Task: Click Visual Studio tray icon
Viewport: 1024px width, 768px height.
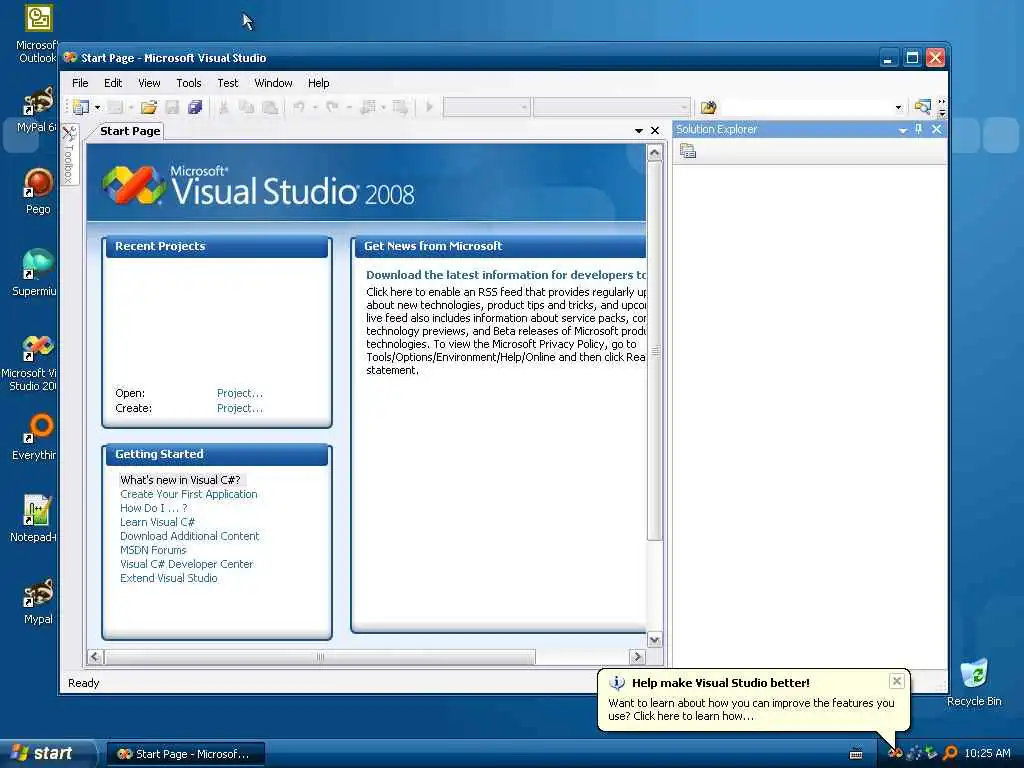Action: point(895,754)
